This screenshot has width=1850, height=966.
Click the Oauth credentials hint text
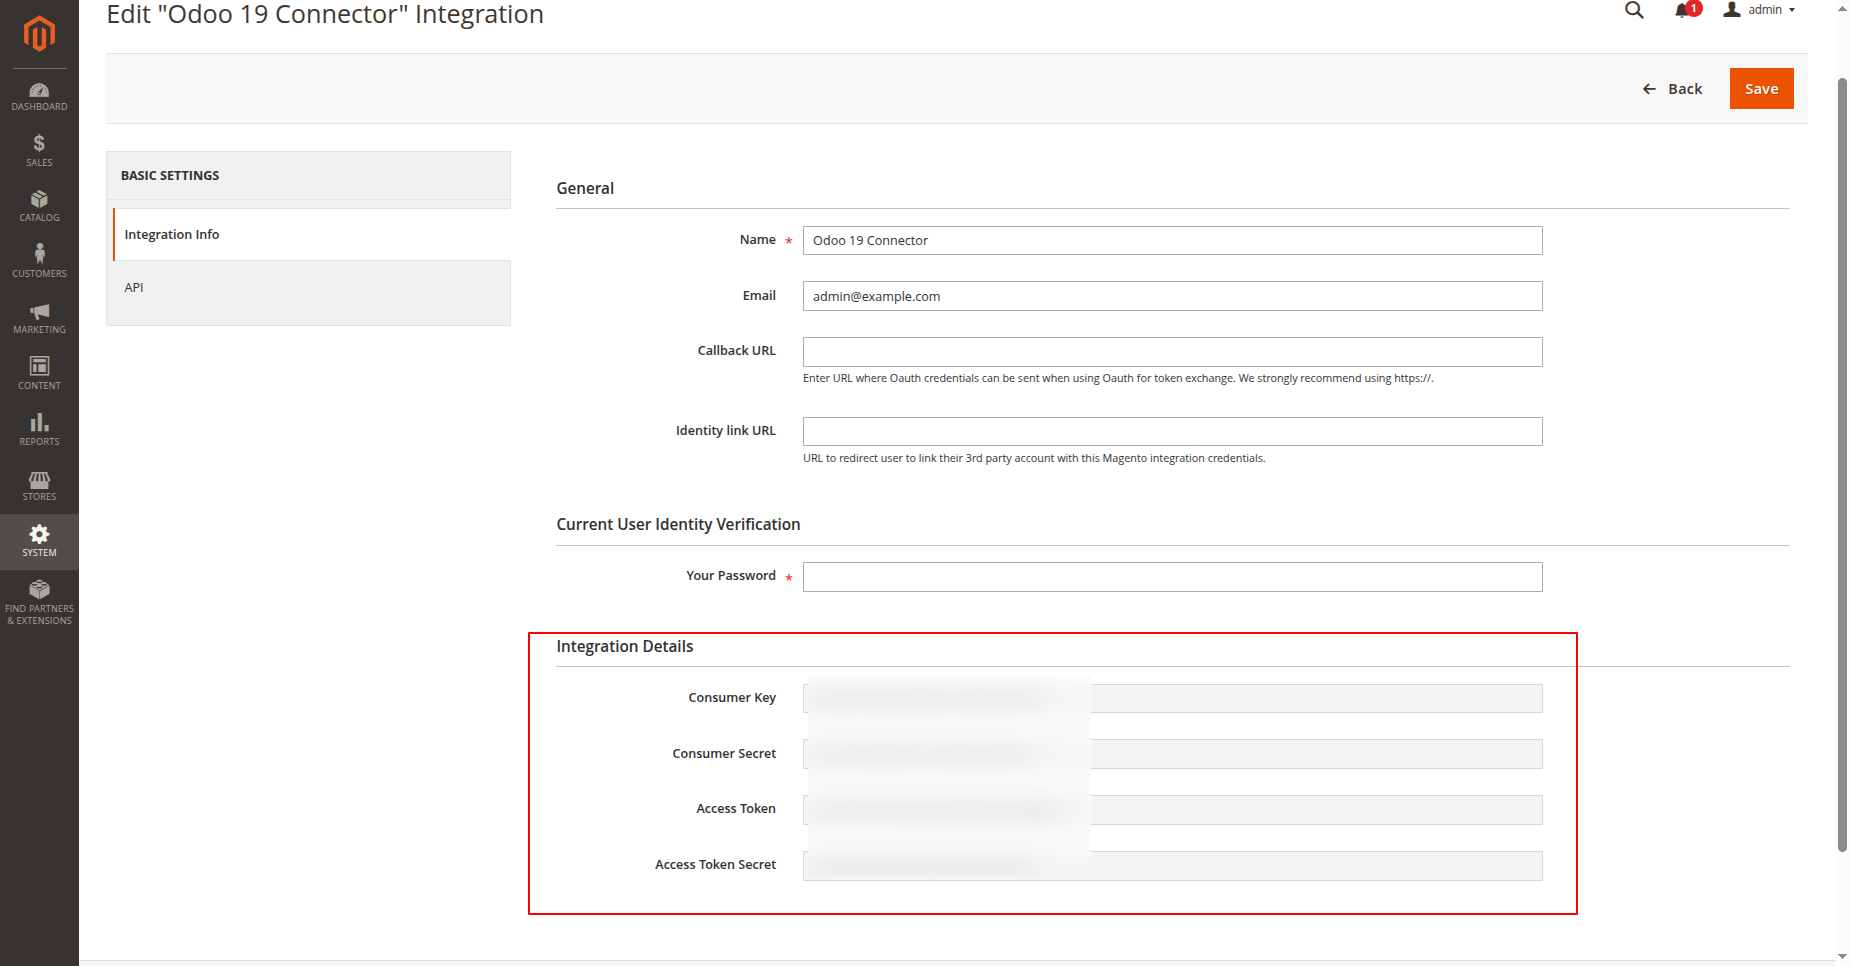point(1118,379)
